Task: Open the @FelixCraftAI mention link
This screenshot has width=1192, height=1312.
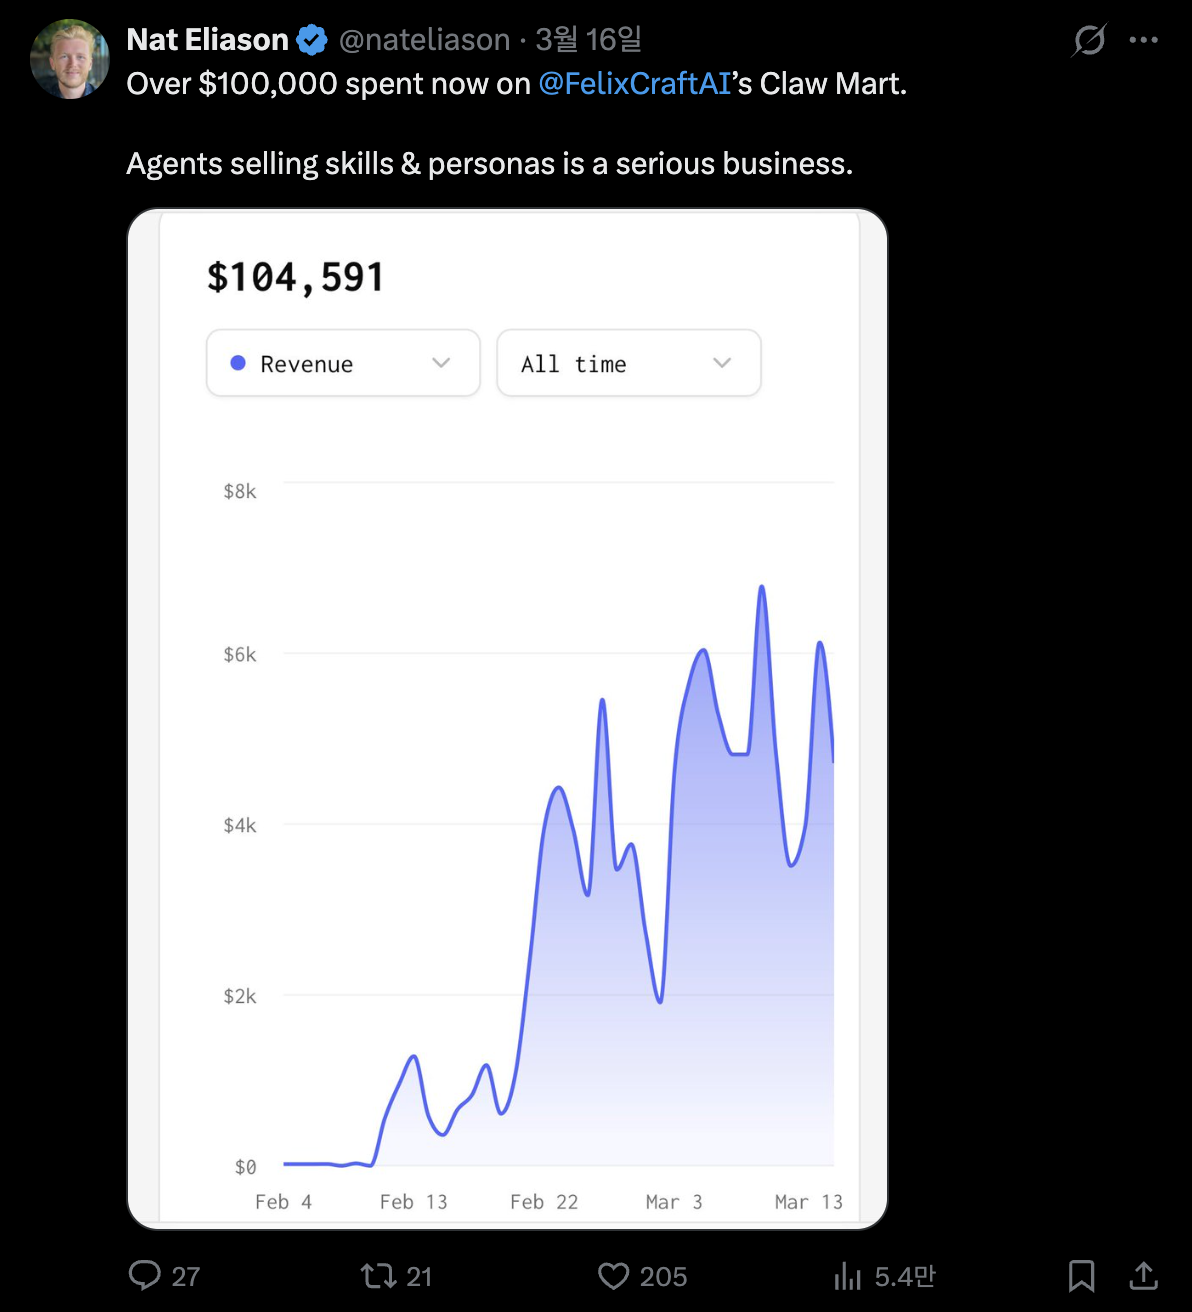Action: pyautogui.click(x=635, y=84)
